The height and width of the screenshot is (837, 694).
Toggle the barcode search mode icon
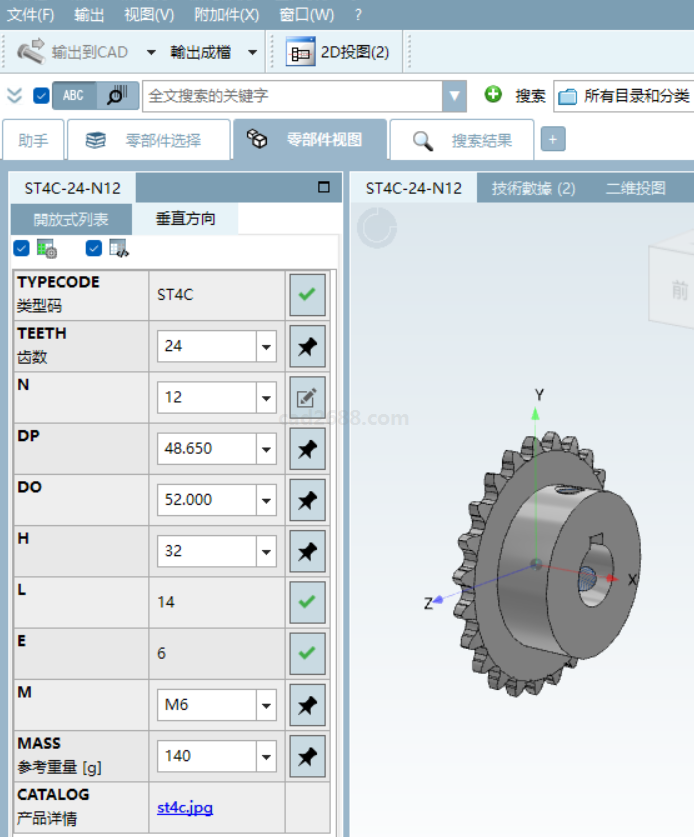coord(118,95)
